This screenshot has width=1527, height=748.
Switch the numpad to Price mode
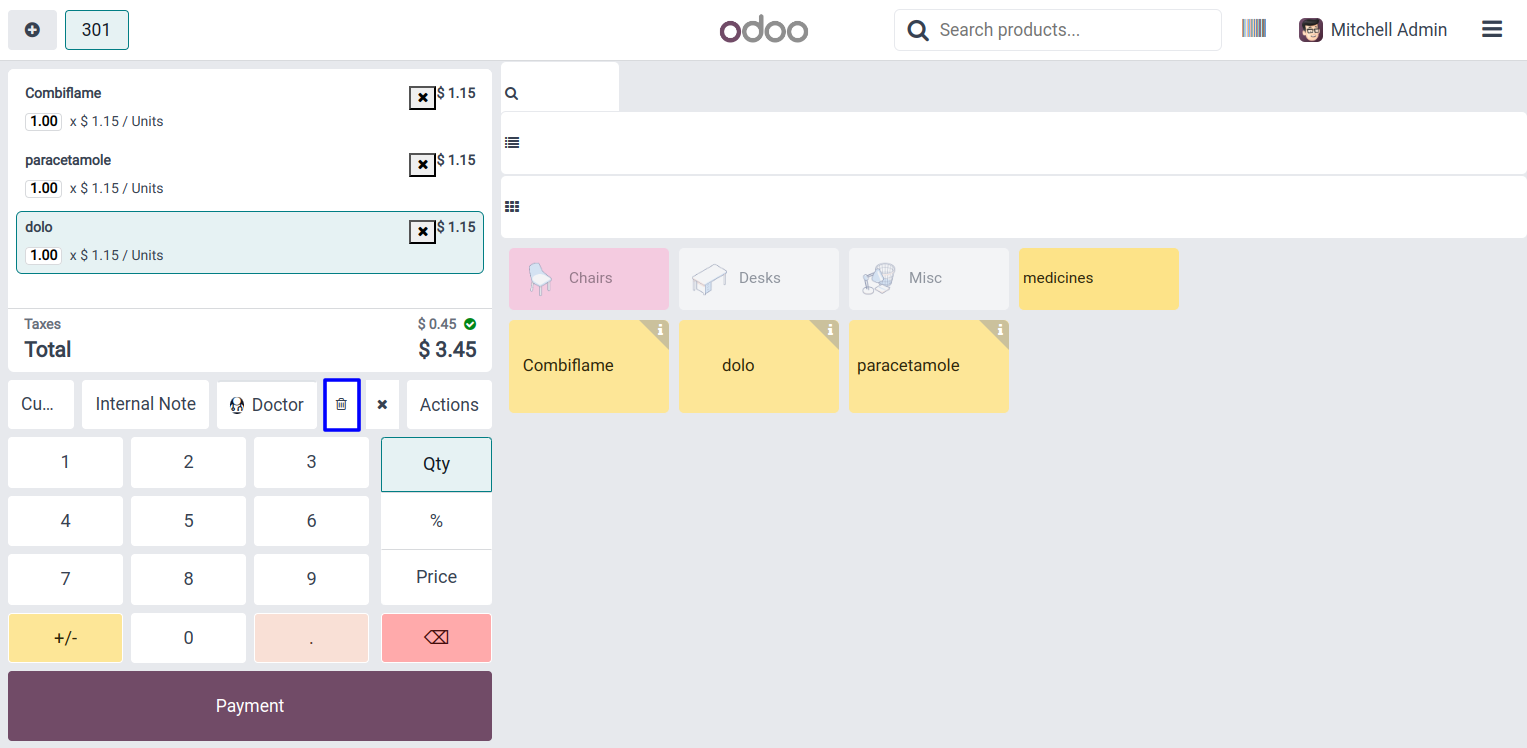coord(436,577)
